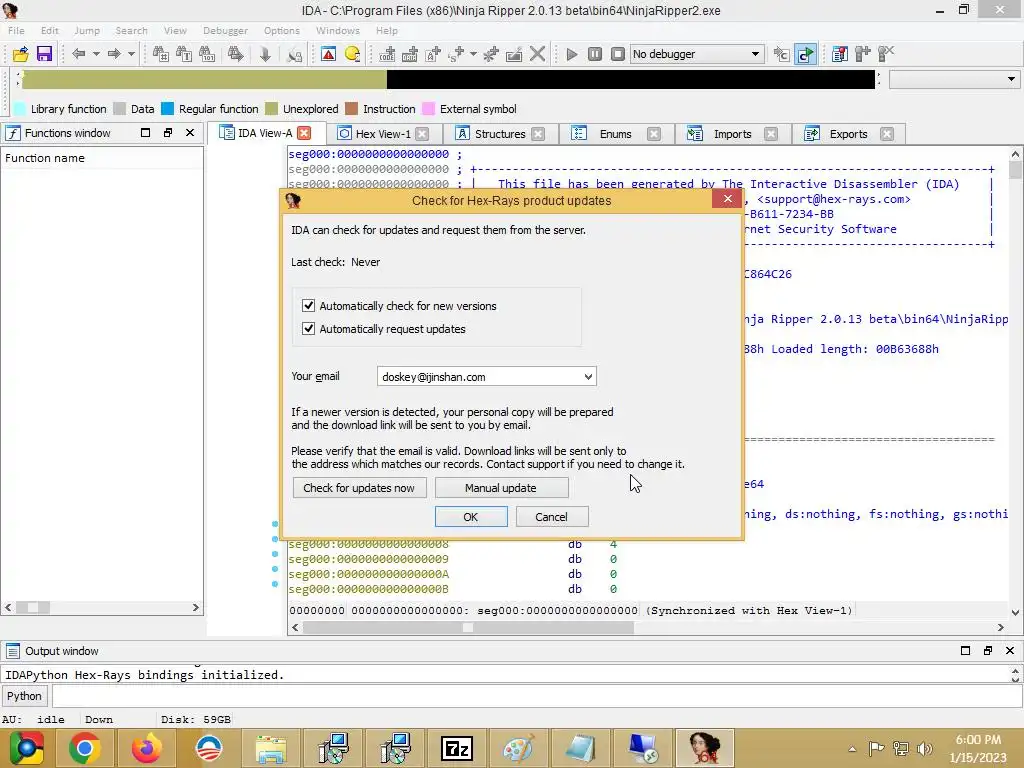Open the back-arrow history dropdown

point(96,54)
